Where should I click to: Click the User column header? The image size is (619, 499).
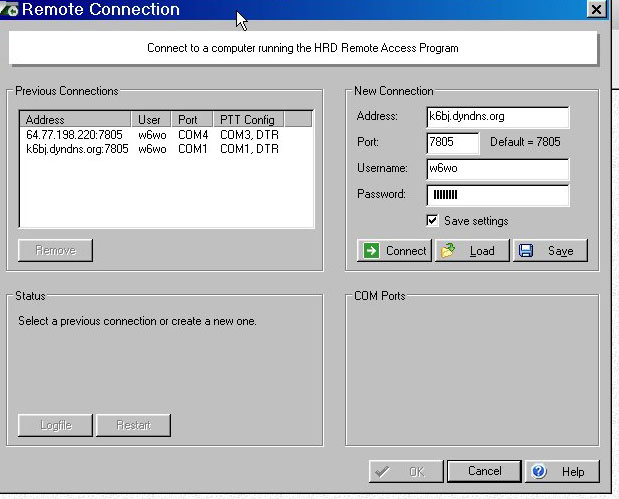pos(152,120)
